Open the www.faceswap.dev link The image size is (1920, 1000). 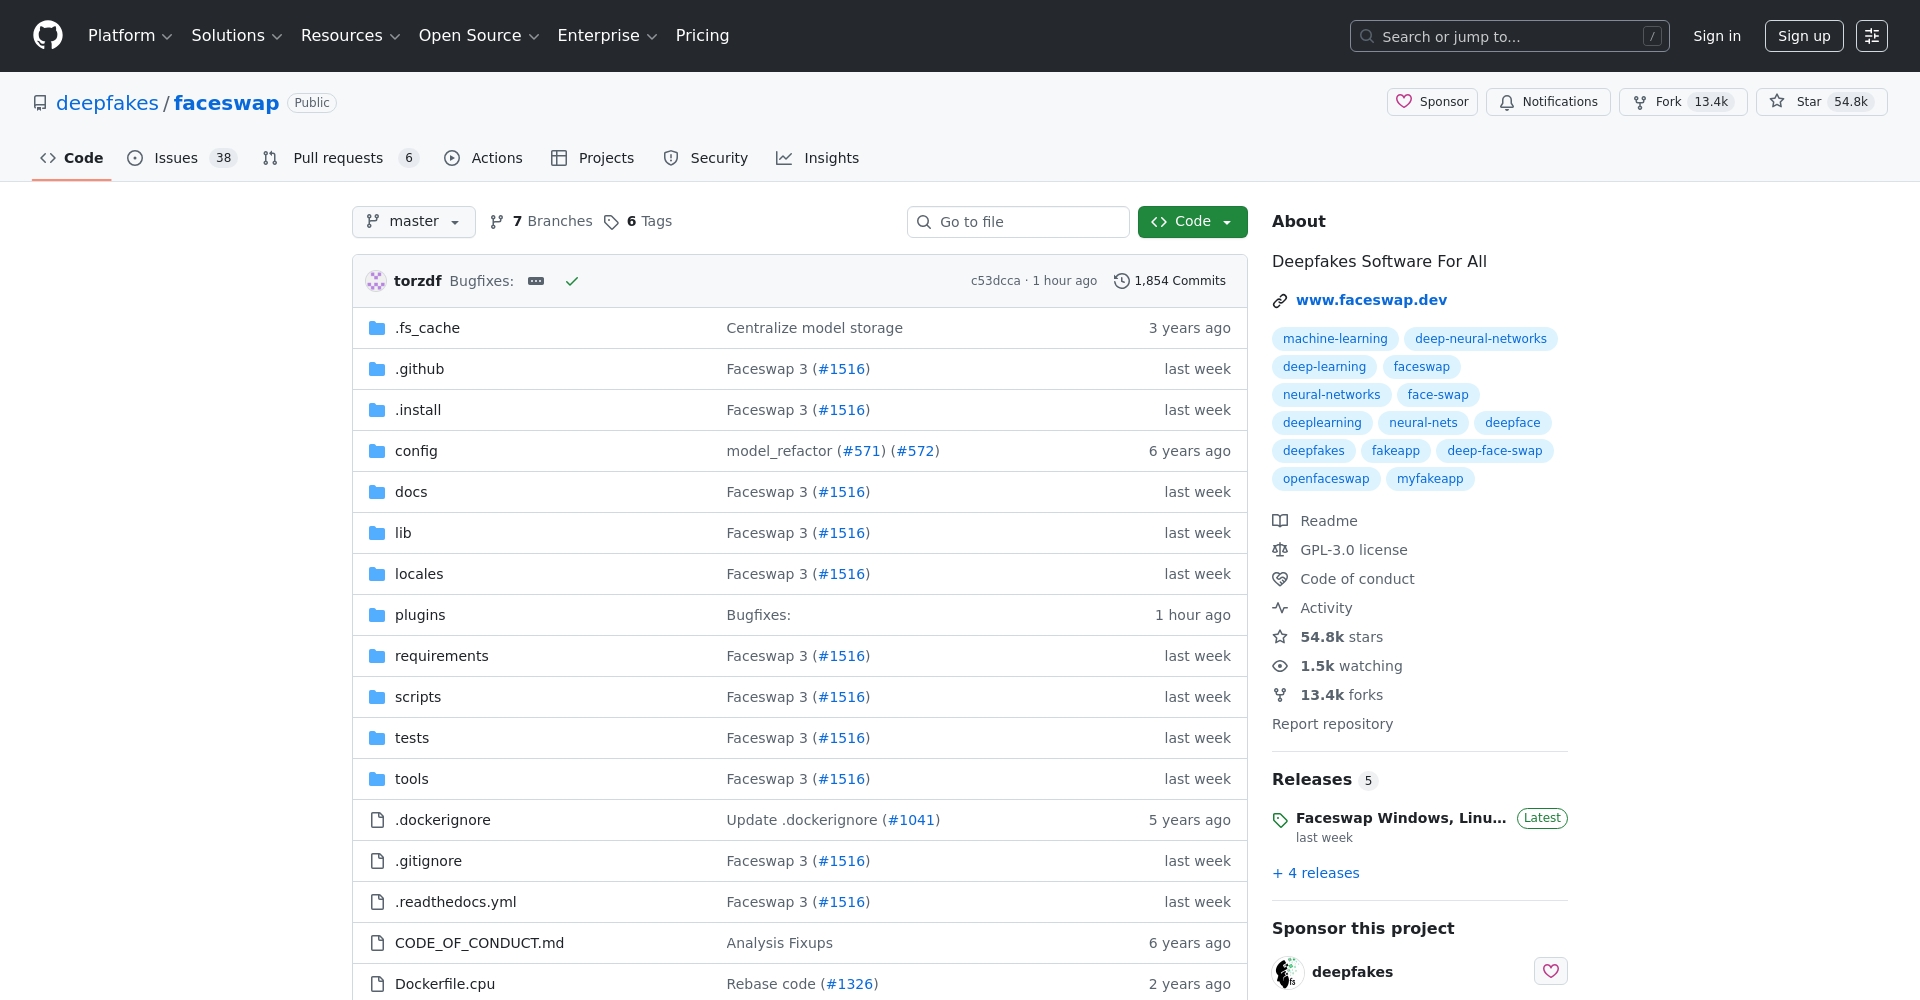point(1371,300)
